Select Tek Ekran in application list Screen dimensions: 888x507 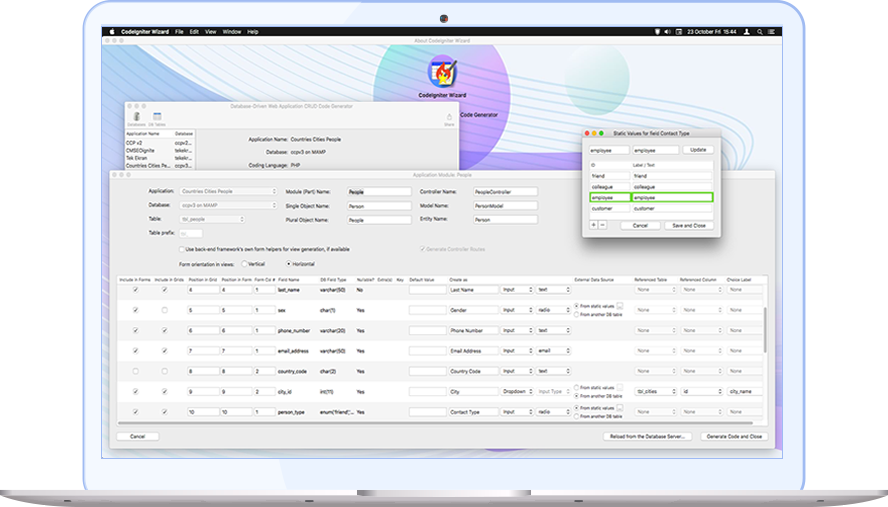159,158
